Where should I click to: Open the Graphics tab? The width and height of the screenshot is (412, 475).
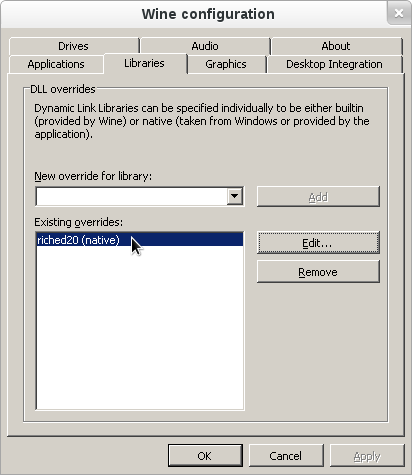226,64
